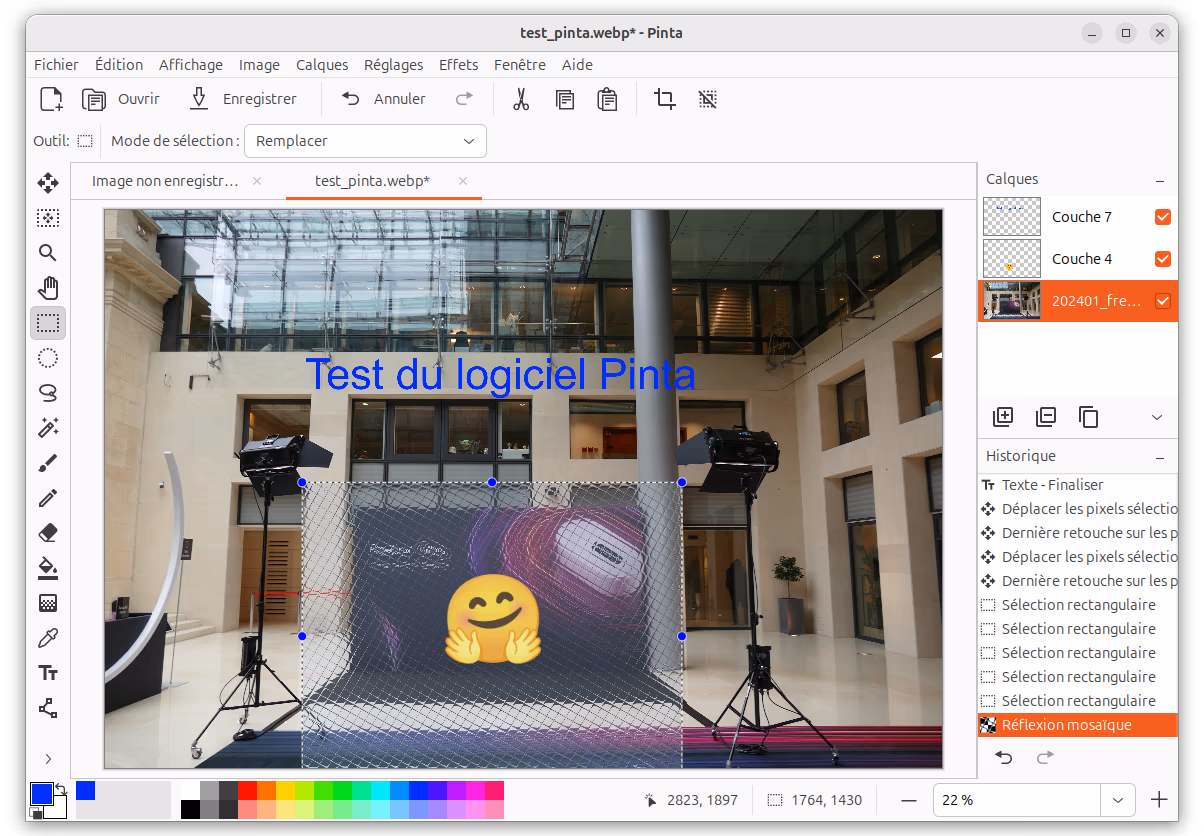
Task: Copy the selection using the toolbar icon
Action: pyautogui.click(x=565, y=99)
